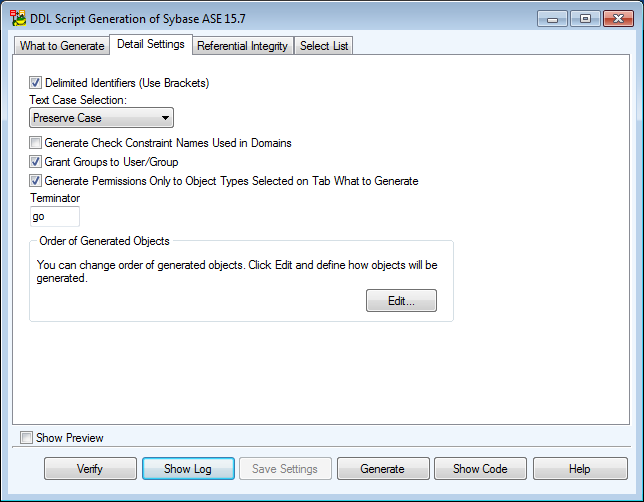Close the DDL Script Generation dialog
The width and height of the screenshot is (644, 502).
[x=618, y=18]
